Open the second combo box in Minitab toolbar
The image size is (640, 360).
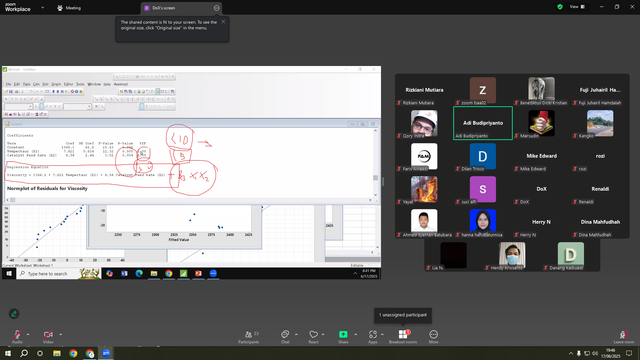pos(78,107)
